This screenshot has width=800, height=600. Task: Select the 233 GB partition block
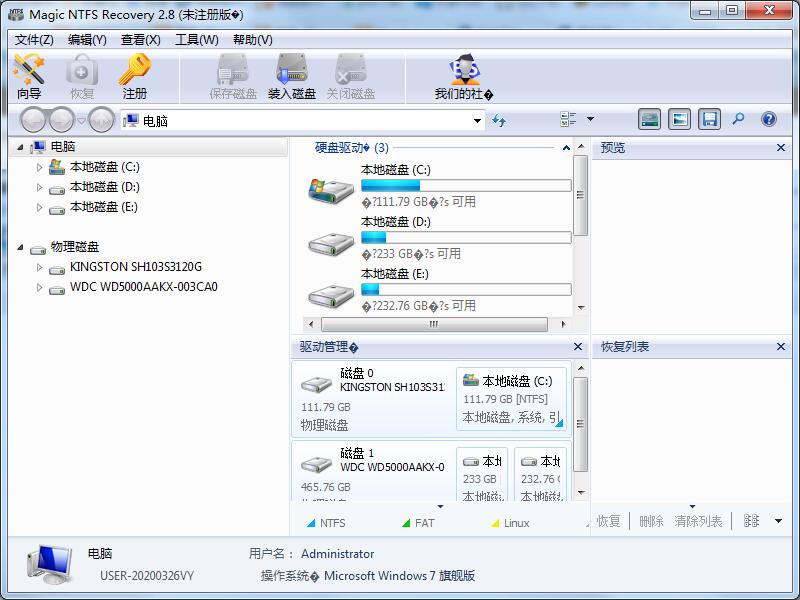pyautogui.click(x=482, y=474)
